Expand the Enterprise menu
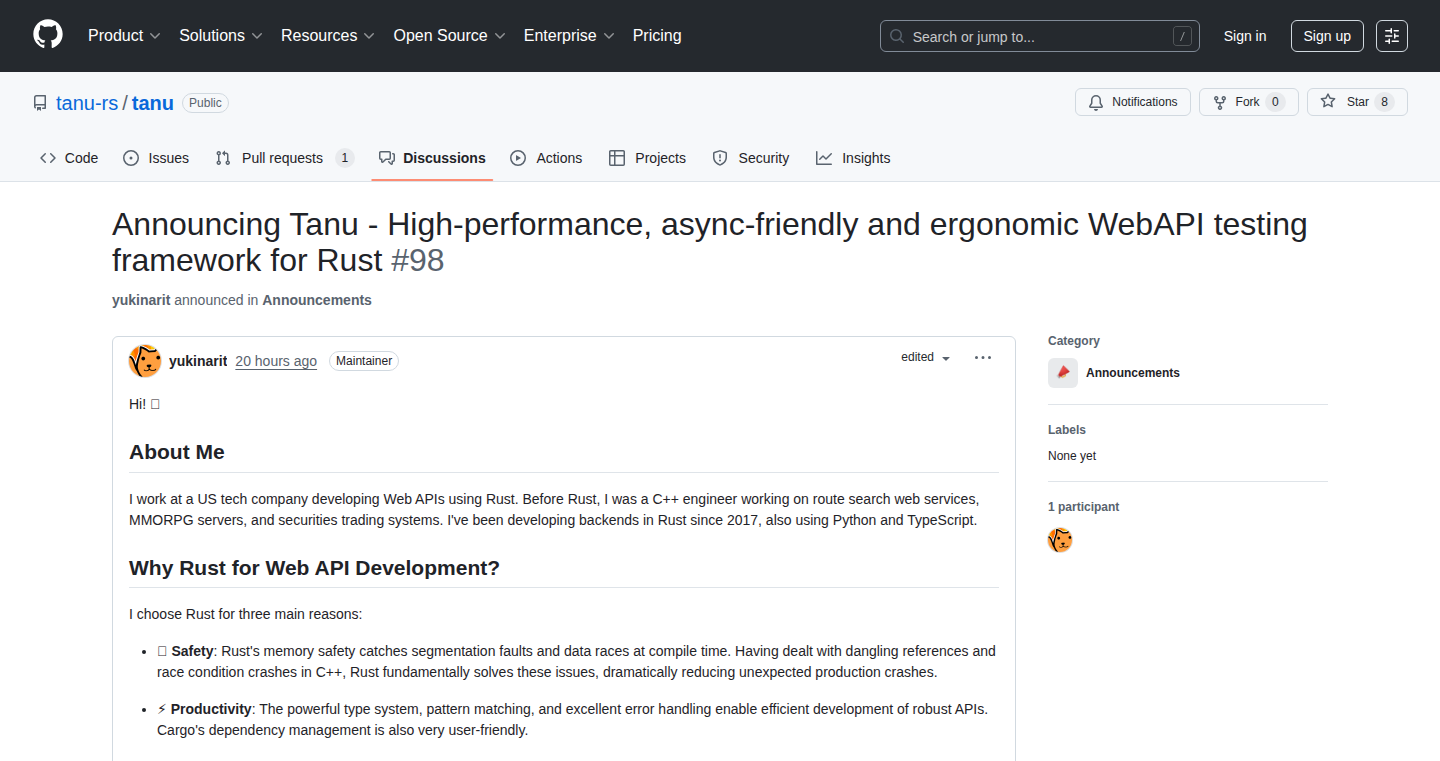 click(569, 35)
